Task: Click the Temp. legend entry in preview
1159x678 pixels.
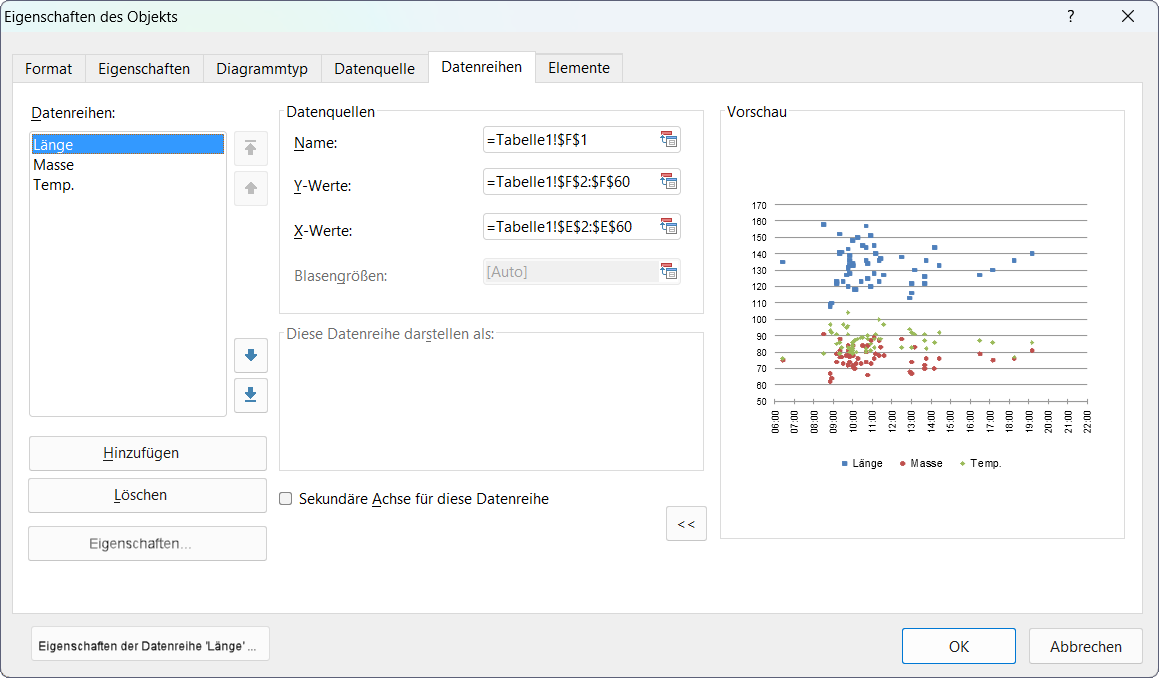Action: 980,464
